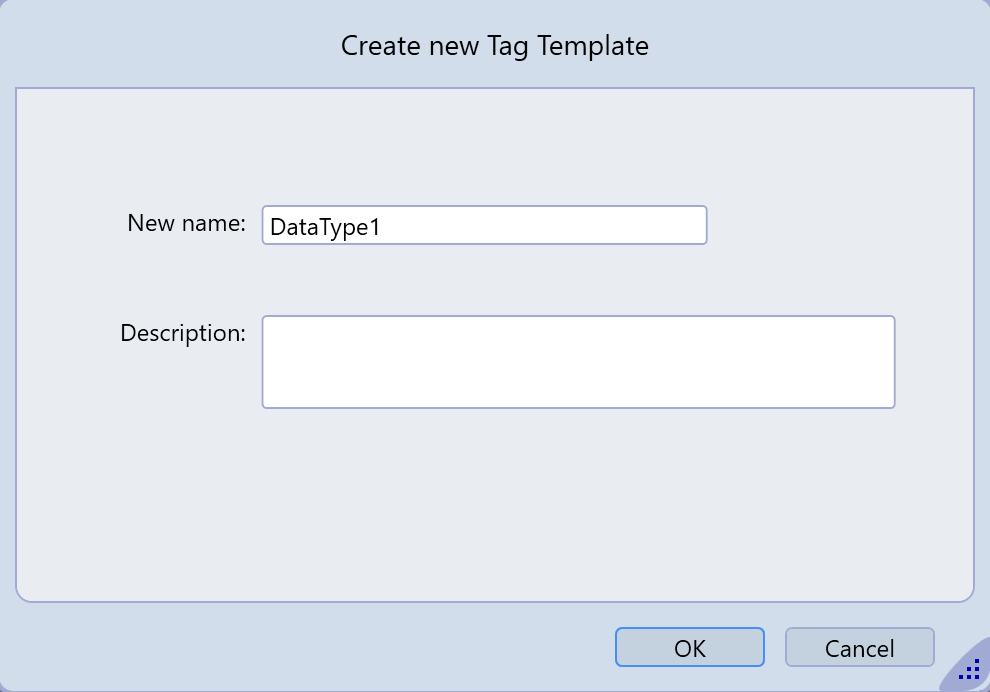Click the Cancel button
This screenshot has width=990, height=692.
[x=859, y=647]
